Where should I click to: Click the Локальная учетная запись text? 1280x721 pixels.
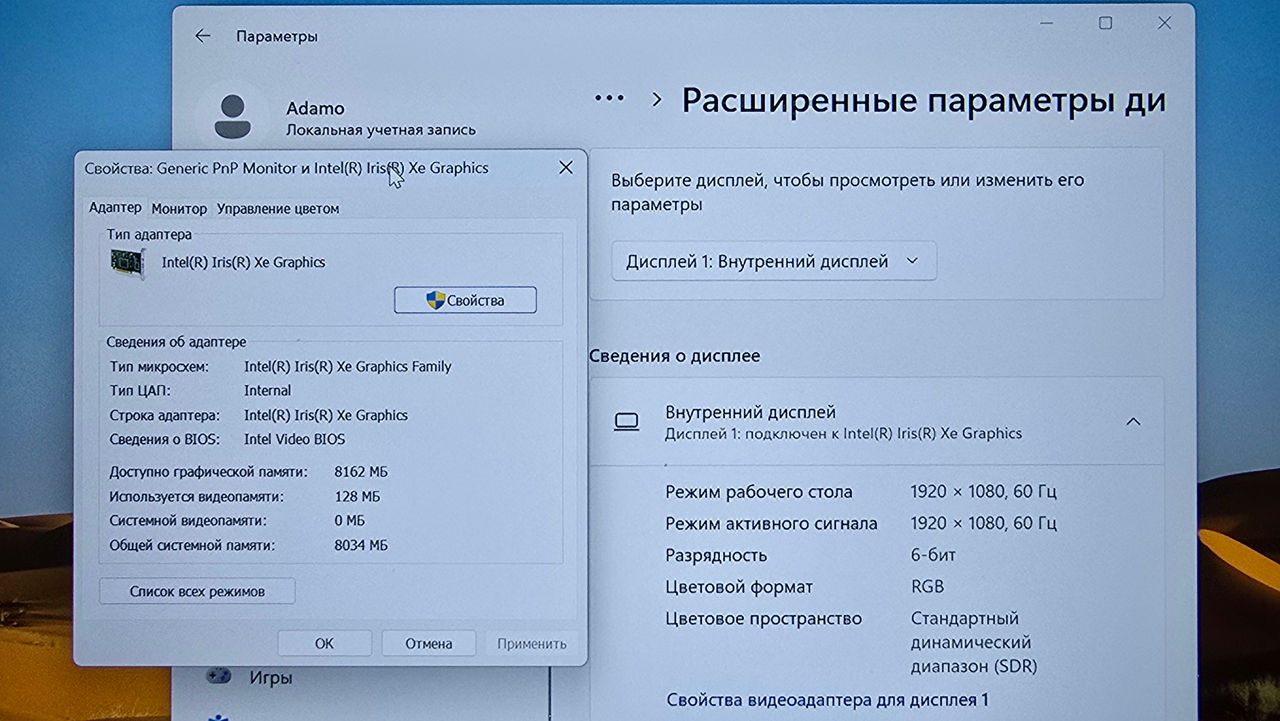(x=381, y=130)
